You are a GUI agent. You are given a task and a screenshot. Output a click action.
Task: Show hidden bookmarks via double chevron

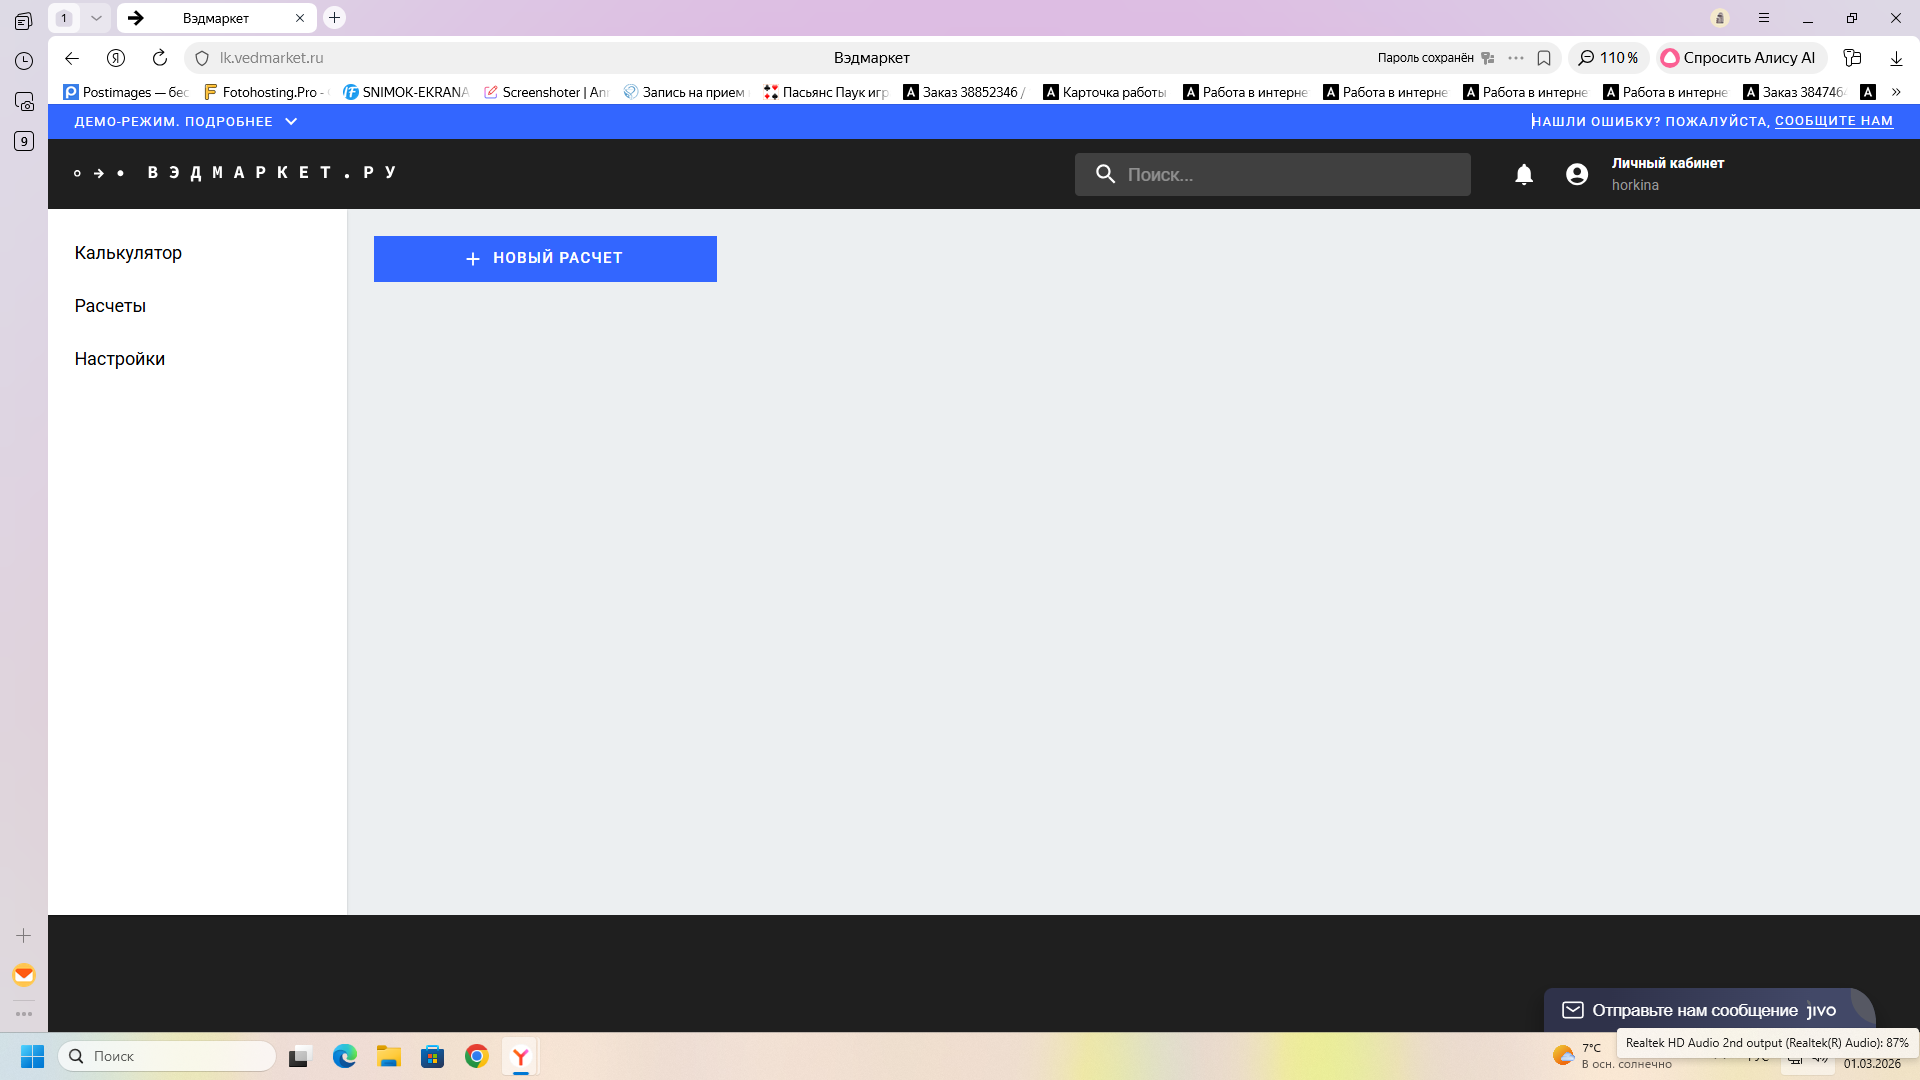tap(1896, 92)
